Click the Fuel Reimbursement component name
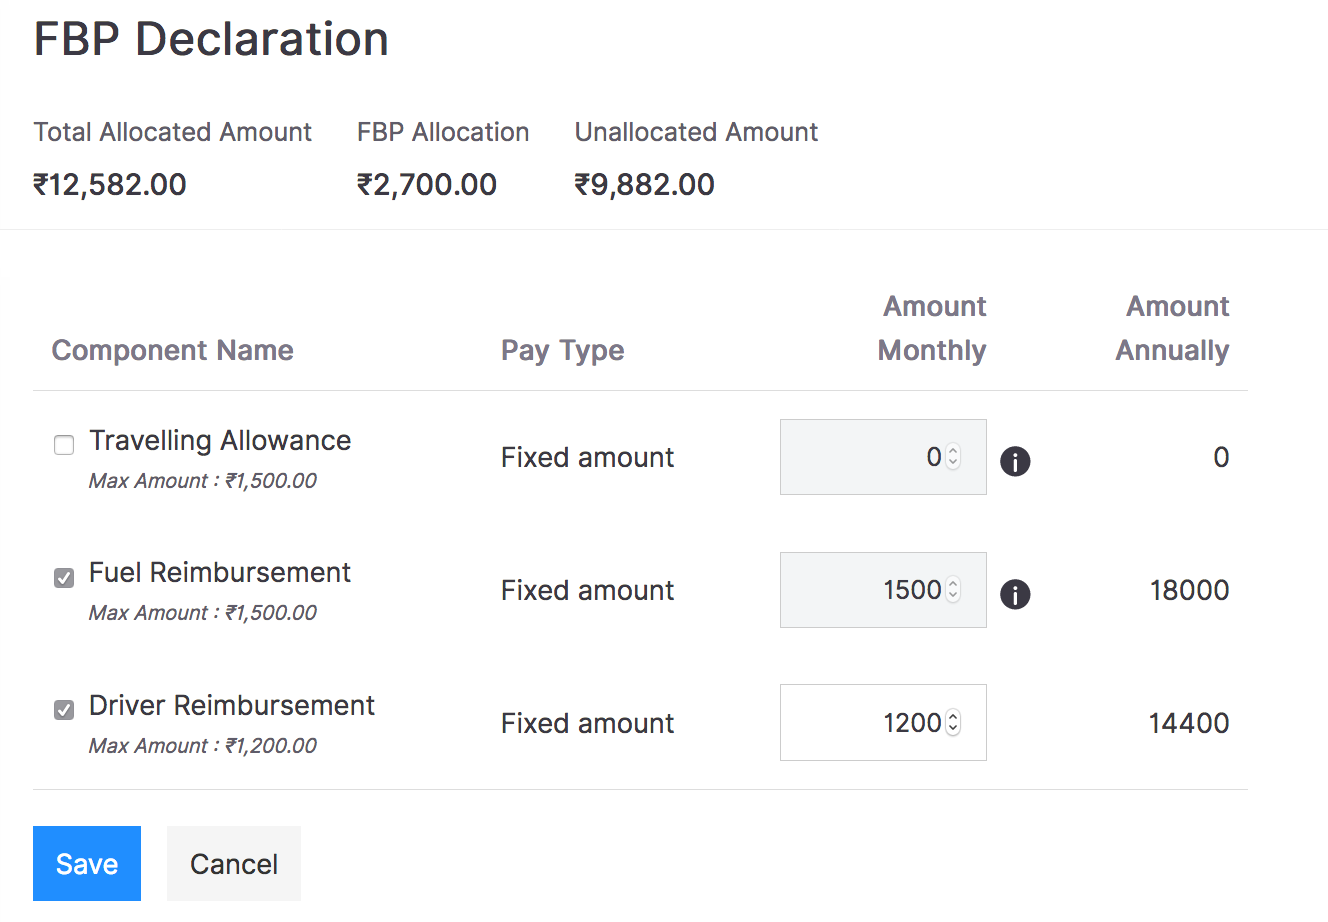Viewport: 1328px width, 922px height. 220,572
